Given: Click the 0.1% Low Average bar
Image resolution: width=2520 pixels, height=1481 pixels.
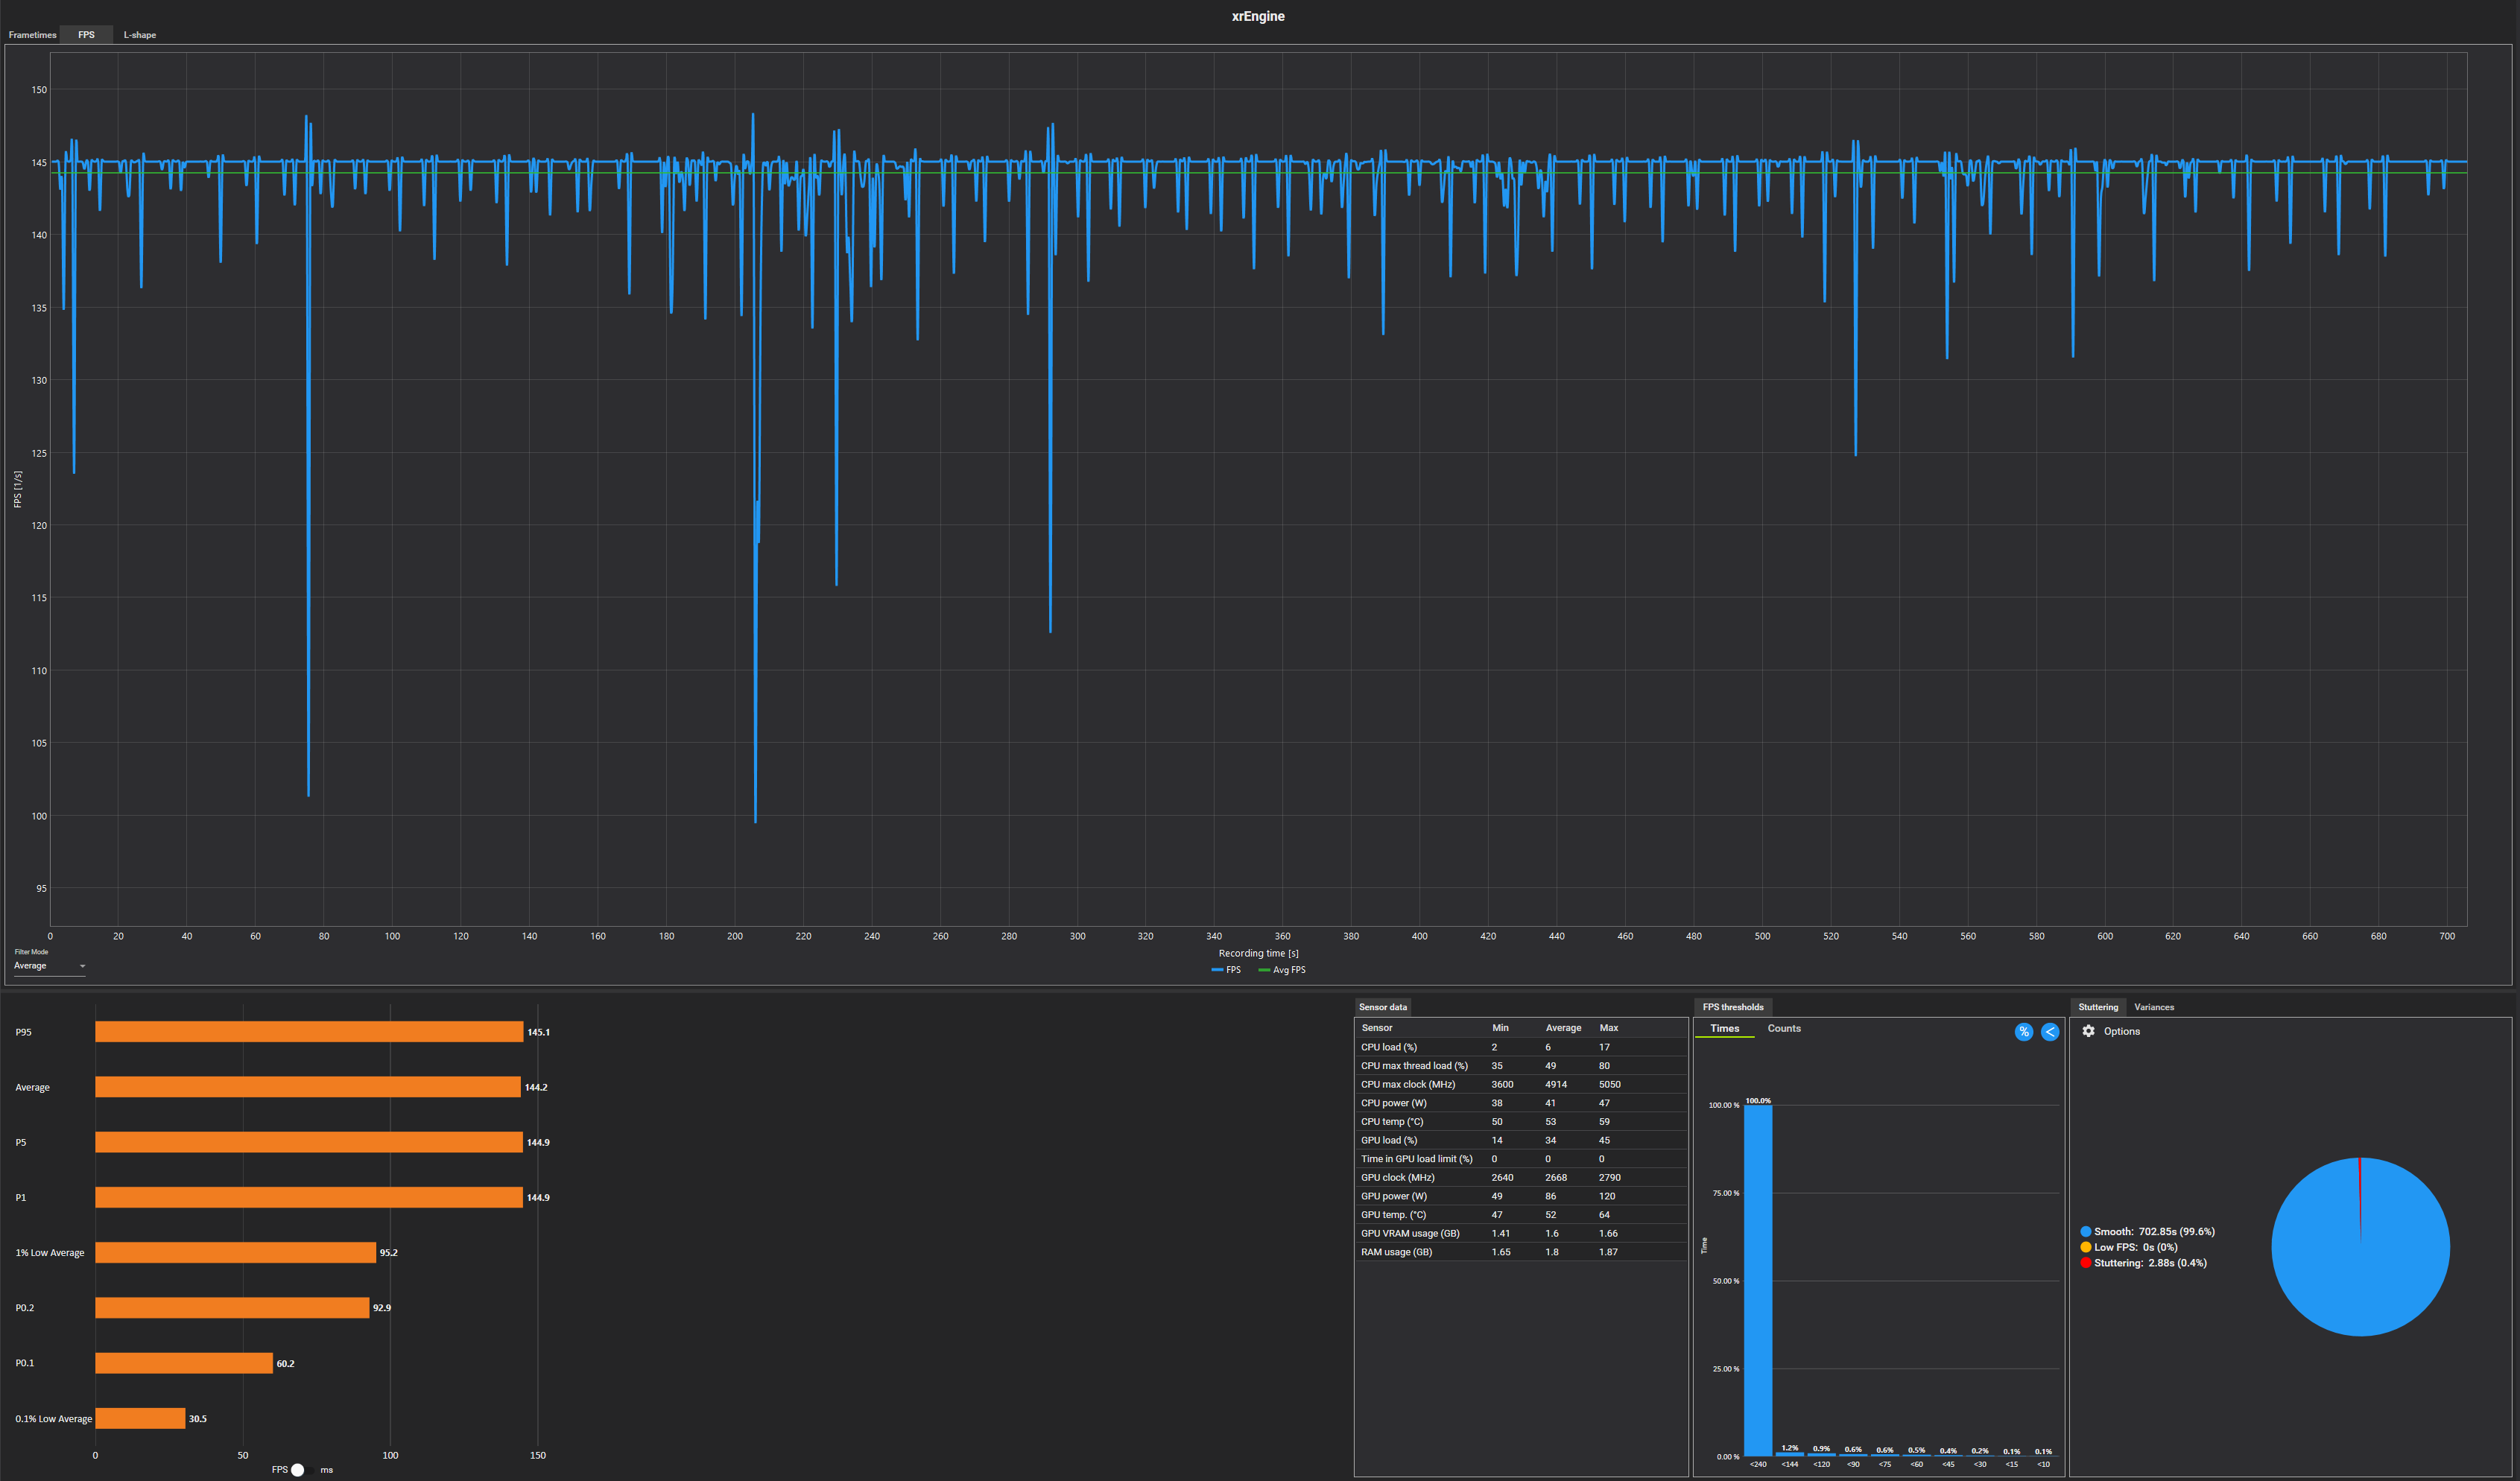Looking at the screenshot, I should [140, 1418].
